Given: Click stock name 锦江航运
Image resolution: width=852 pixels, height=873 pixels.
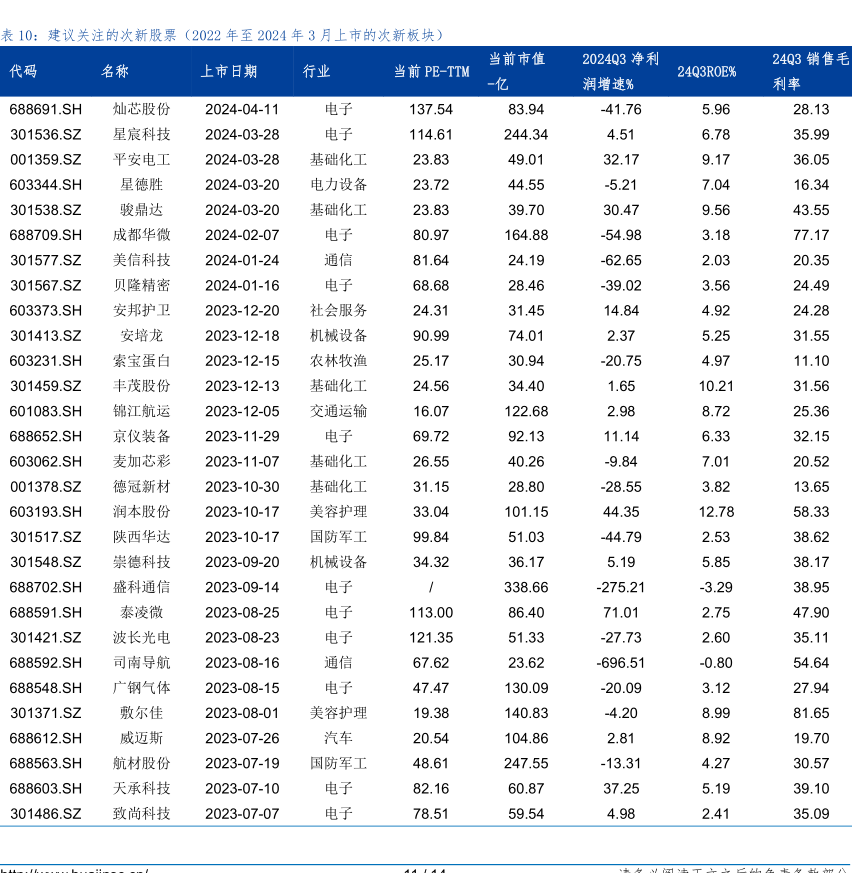Looking at the screenshot, I should [x=141, y=411].
